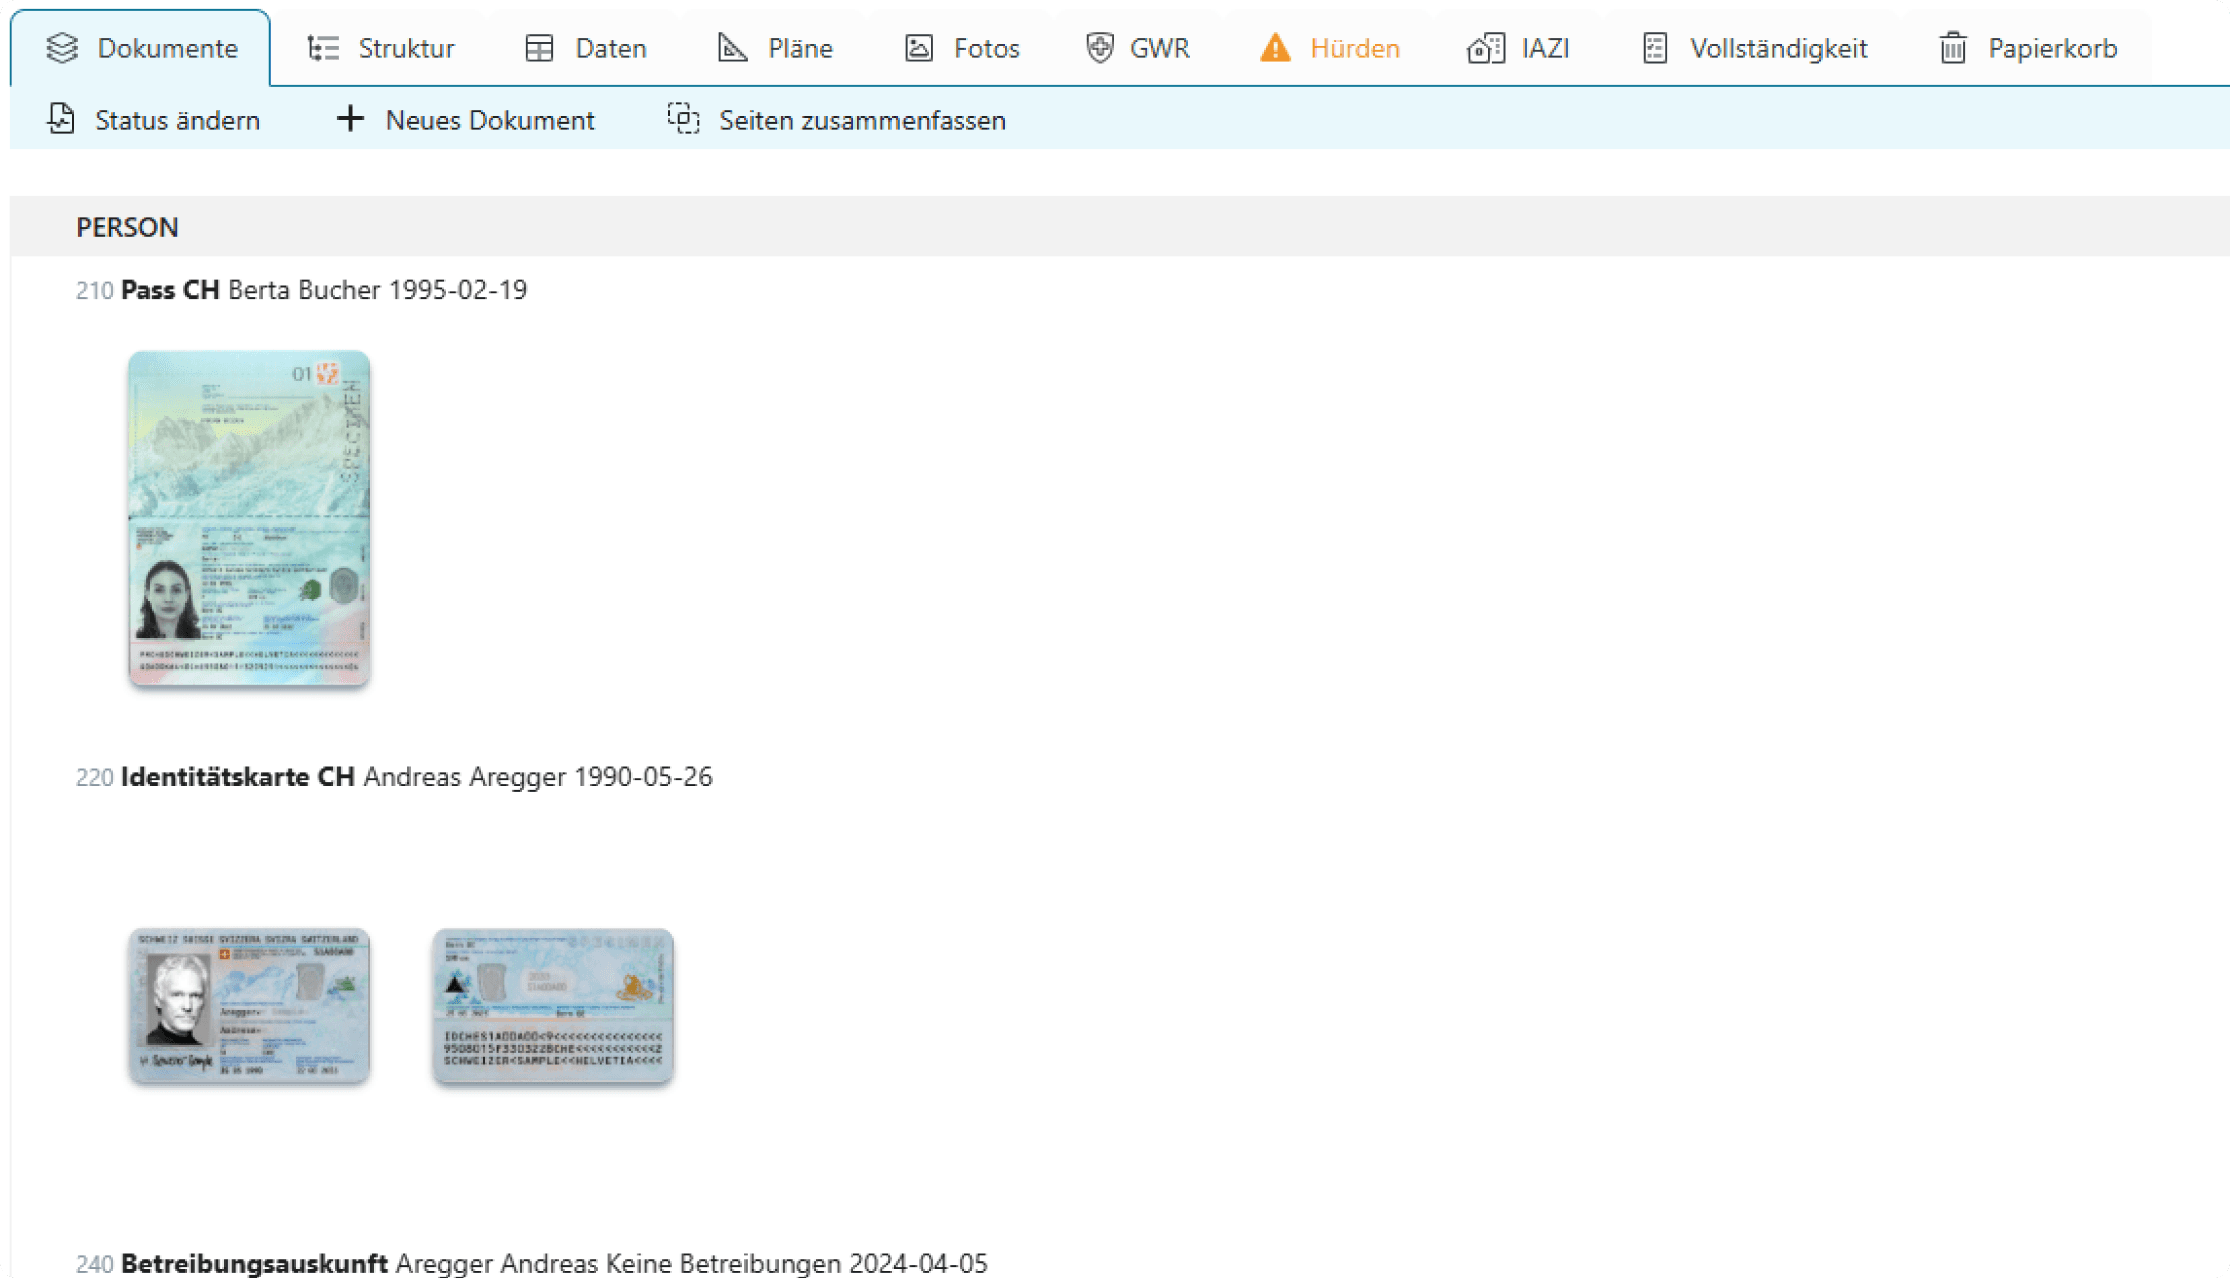
Task: Select the Betreibungsauskunft Aregger Andreas entry
Action: [532, 1263]
